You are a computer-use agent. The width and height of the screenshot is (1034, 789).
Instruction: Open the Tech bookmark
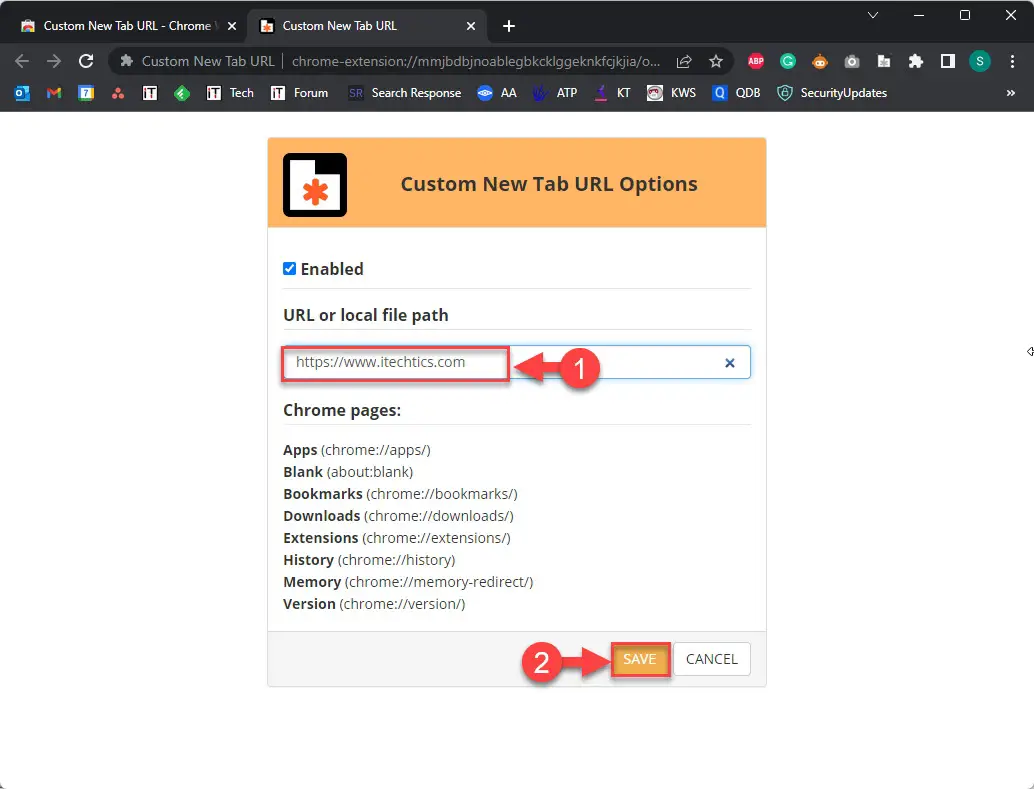[x=230, y=93]
